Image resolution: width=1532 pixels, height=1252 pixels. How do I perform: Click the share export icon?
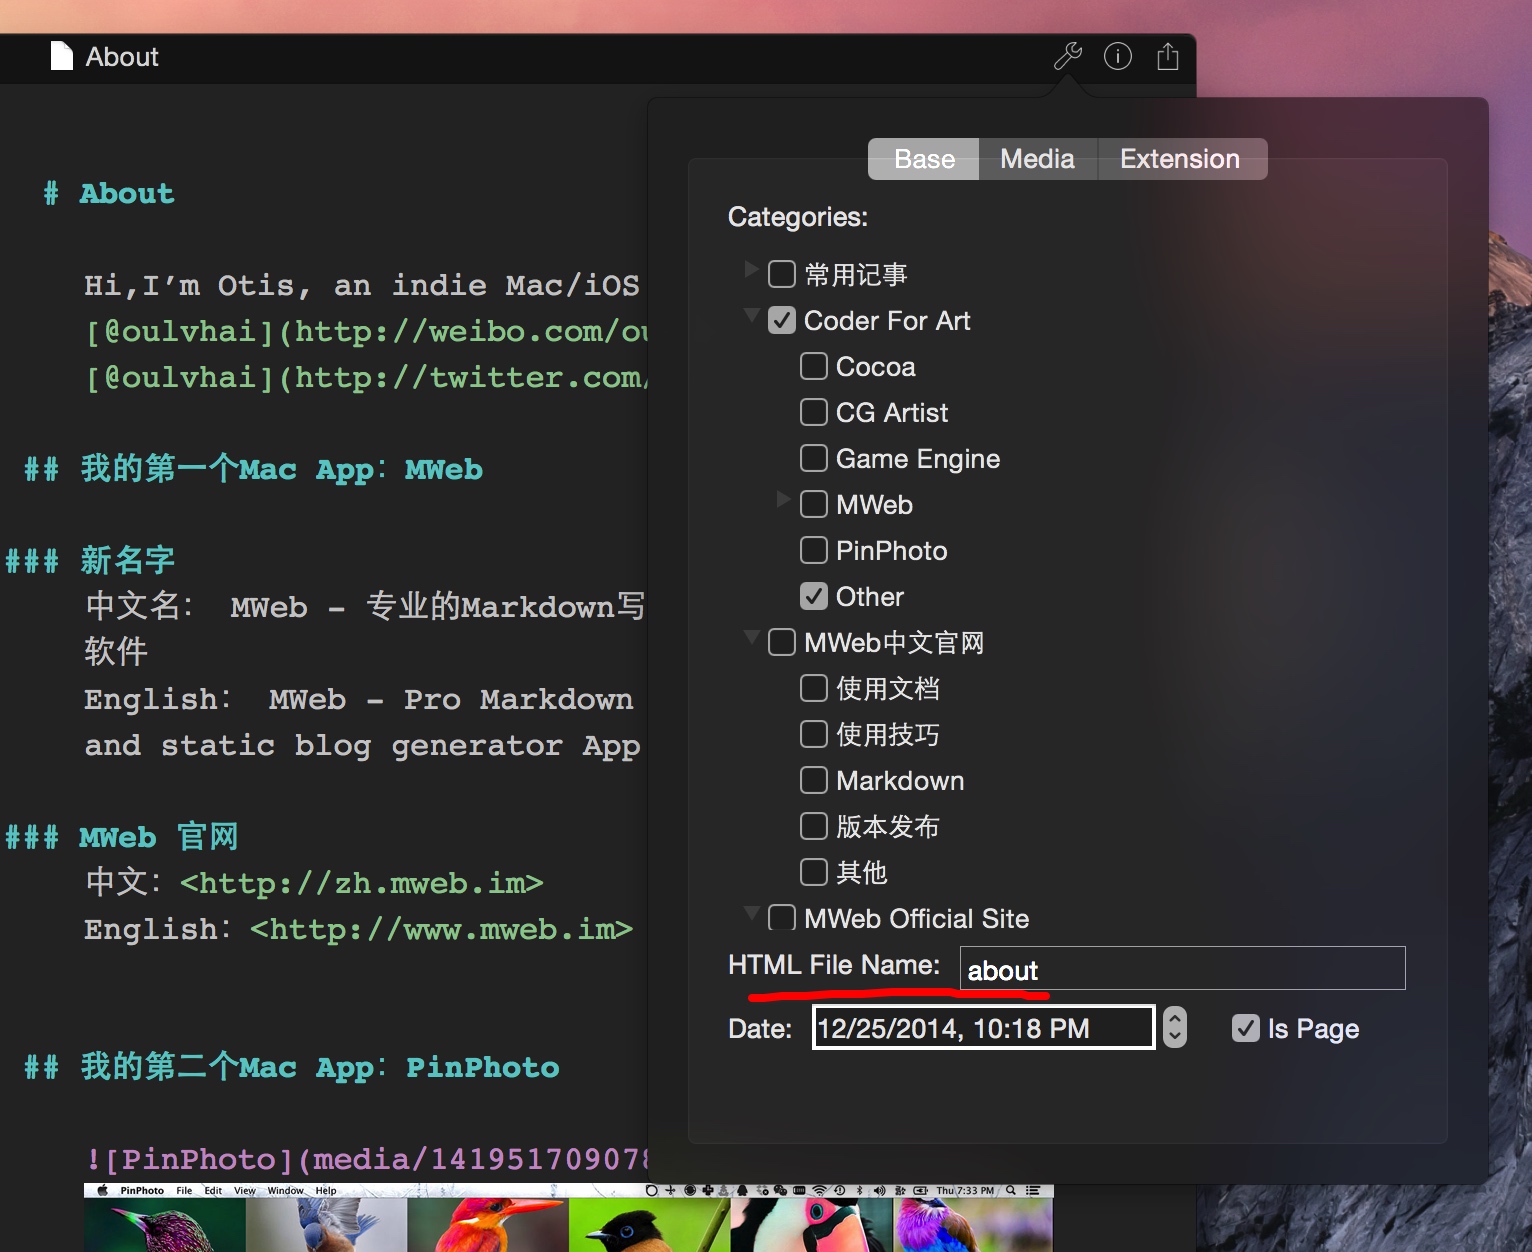1167,56
